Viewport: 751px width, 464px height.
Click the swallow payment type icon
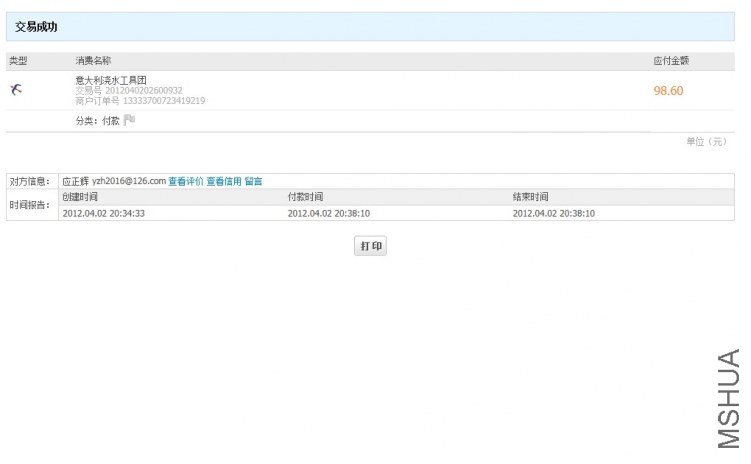pyautogui.click(x=16, y=90)
